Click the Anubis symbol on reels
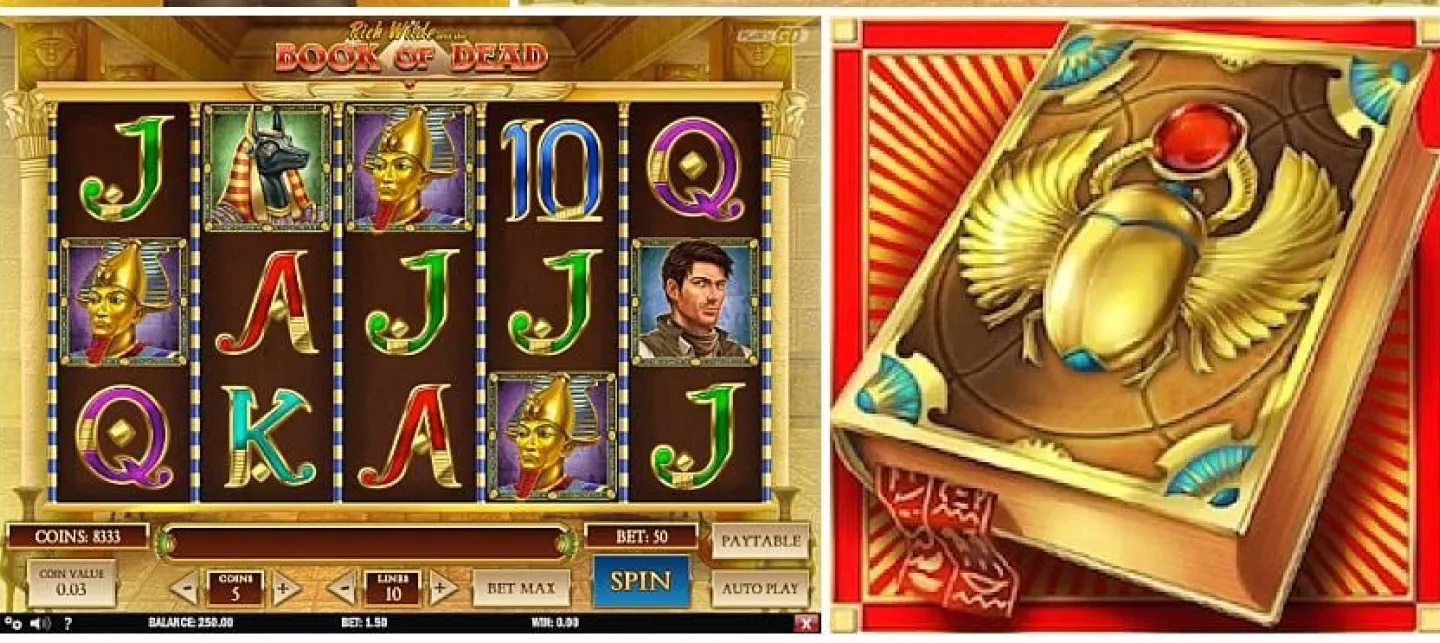The image size is (1440, 643). tap(267, 168)
